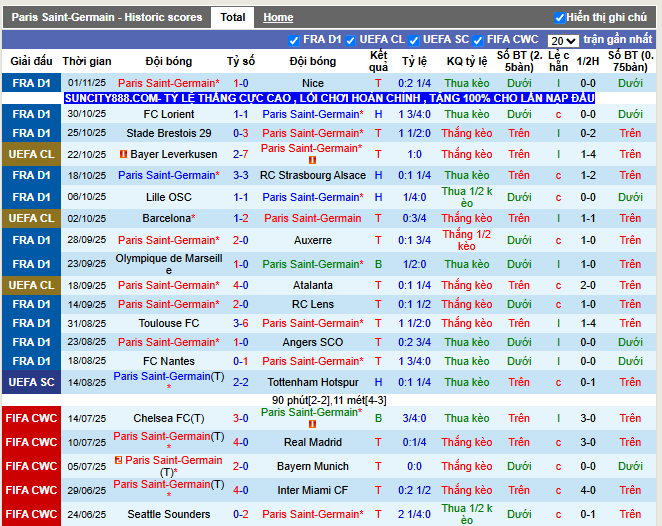Select the FIFA CWC cell dated 14/07/25
Viewport: 662px width, 526px height.
(32, 418)
